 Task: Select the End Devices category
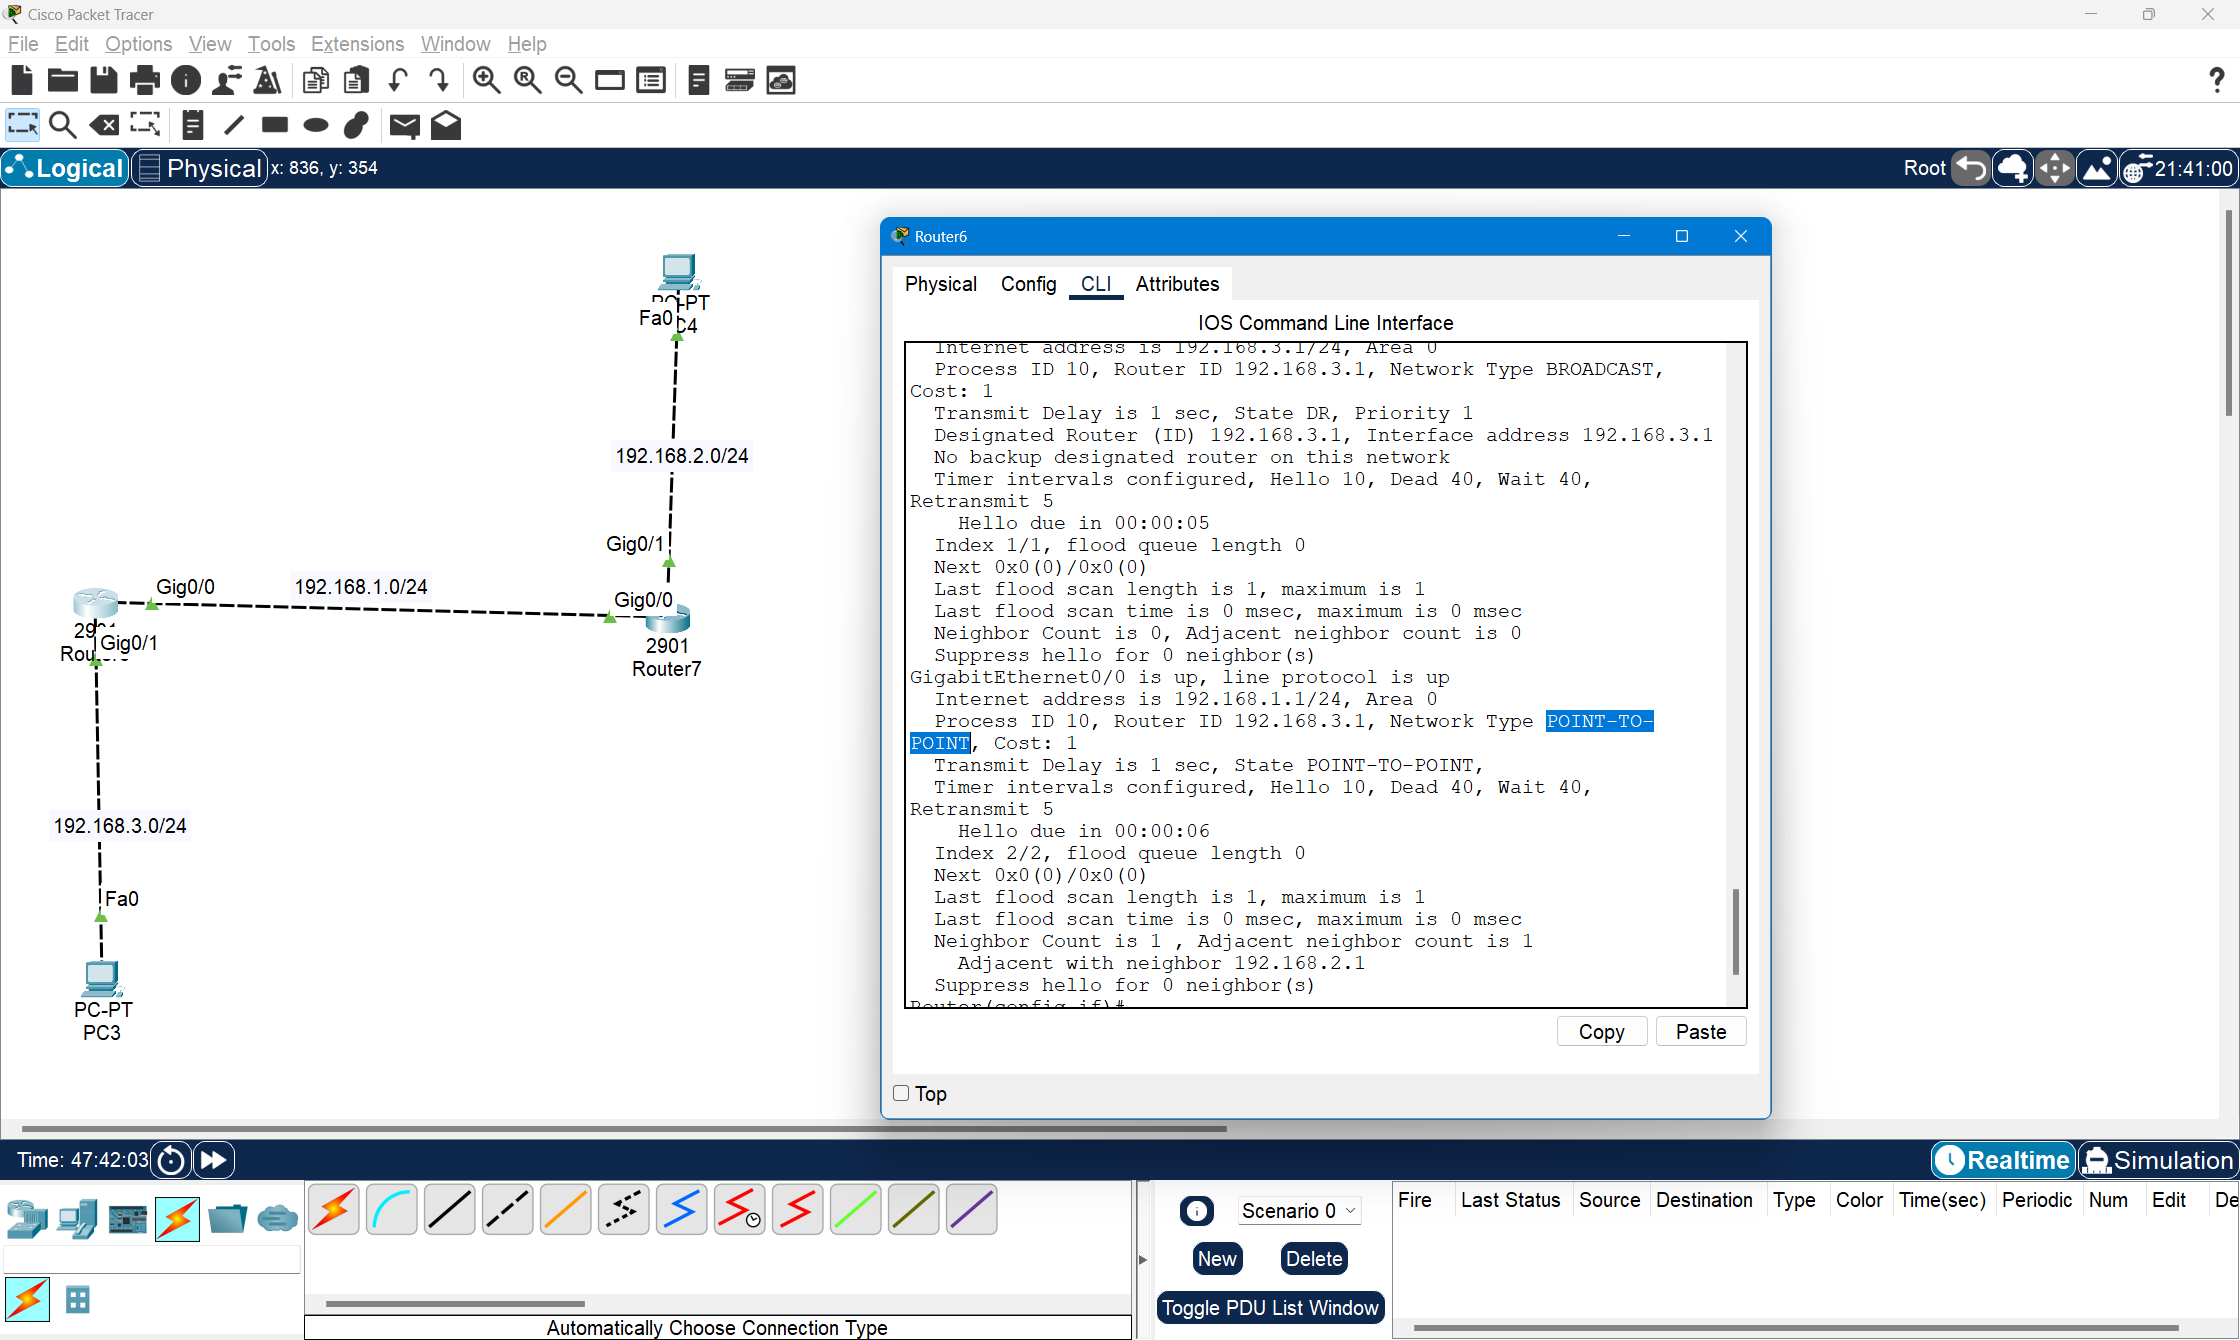click(x=78, y=1219)
